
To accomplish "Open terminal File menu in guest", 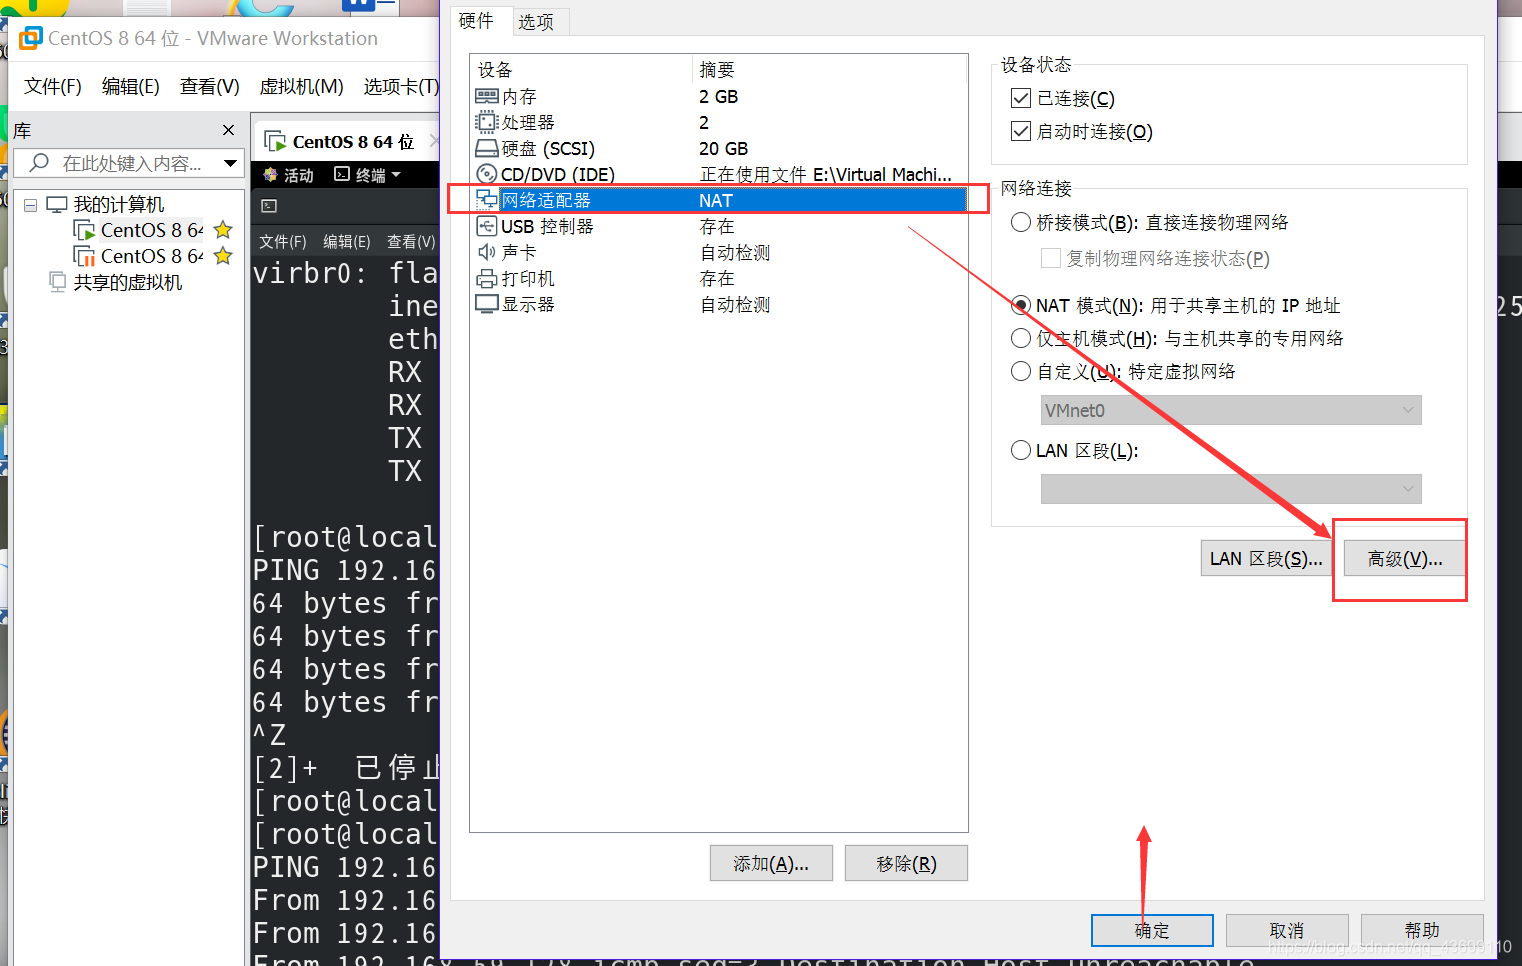I will pyautogui.click(x=283, y=241).
